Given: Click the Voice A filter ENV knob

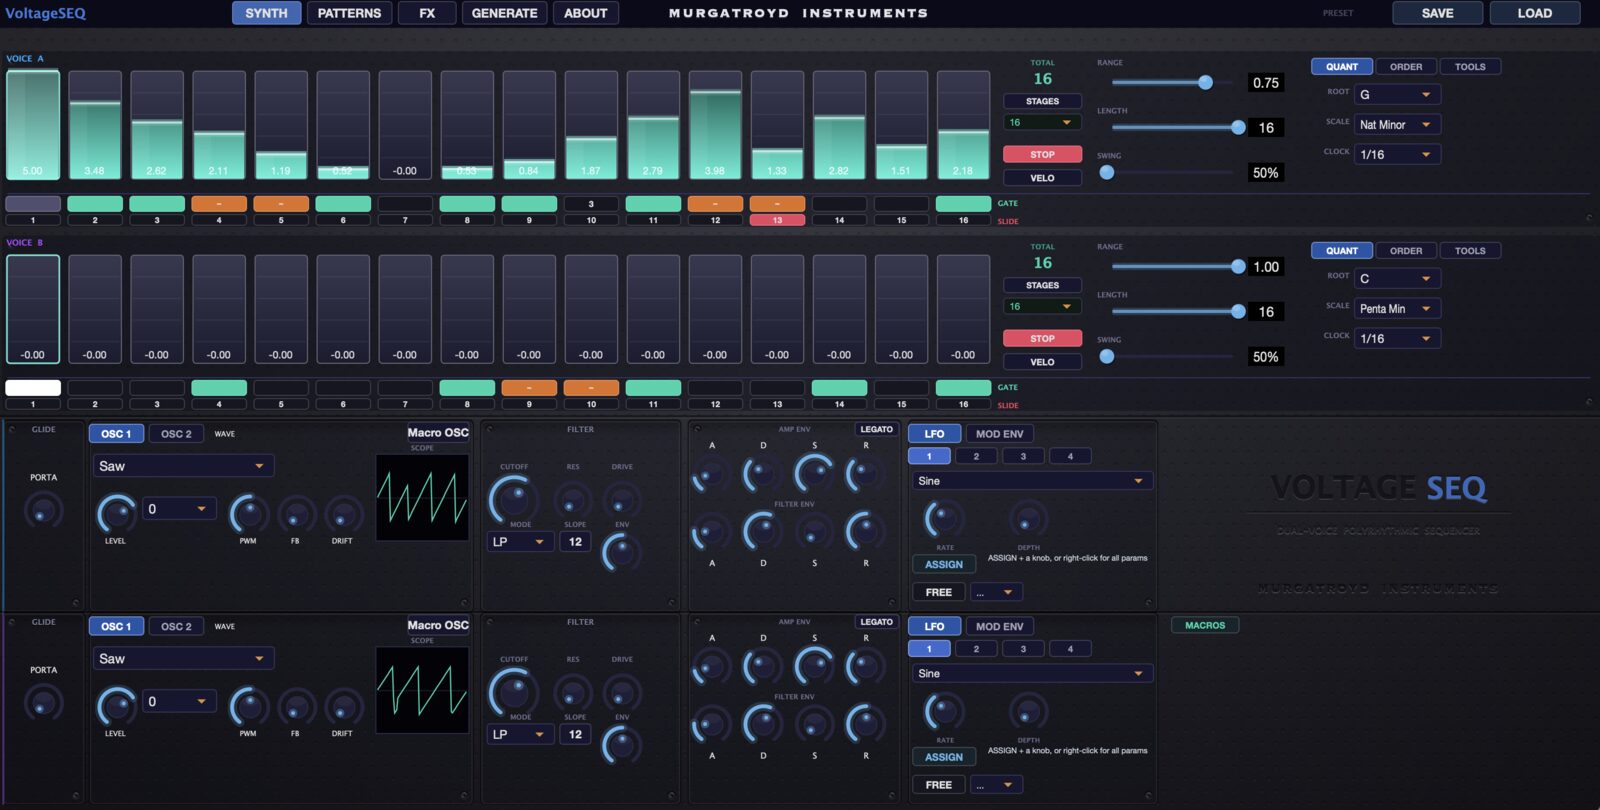Looking at the screenshot, I should click(621, 552).
